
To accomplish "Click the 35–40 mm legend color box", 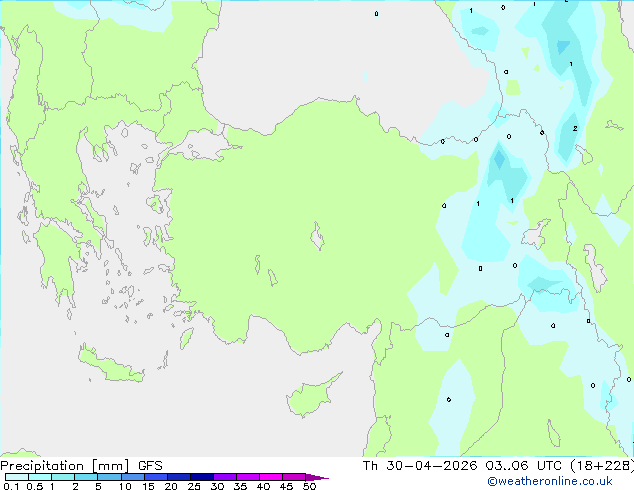I will (x=248, y=477).
